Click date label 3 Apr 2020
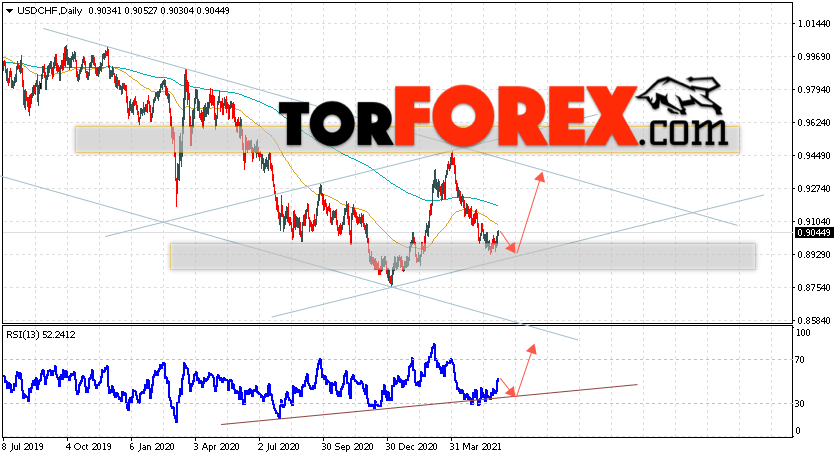This screenshot has height=458, width=838. [216, 446]
